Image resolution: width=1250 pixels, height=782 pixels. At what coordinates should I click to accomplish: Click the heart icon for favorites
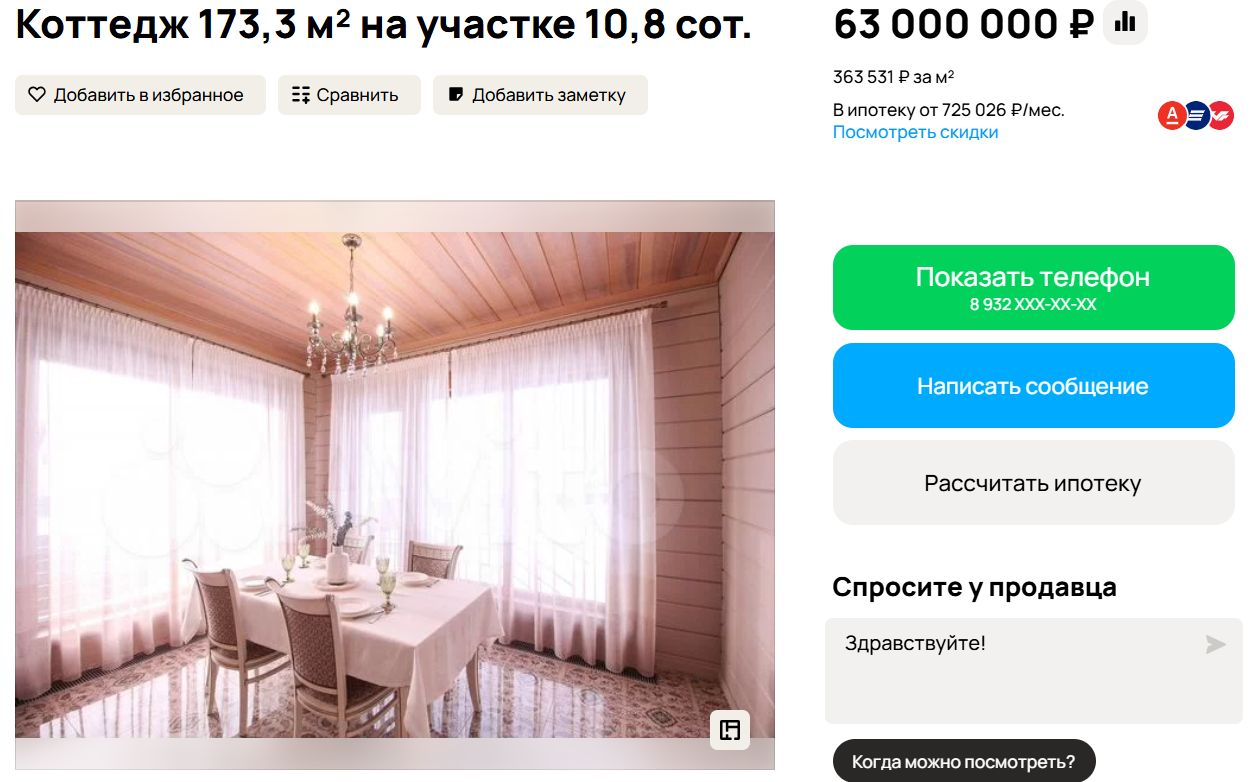pos(37,95)
